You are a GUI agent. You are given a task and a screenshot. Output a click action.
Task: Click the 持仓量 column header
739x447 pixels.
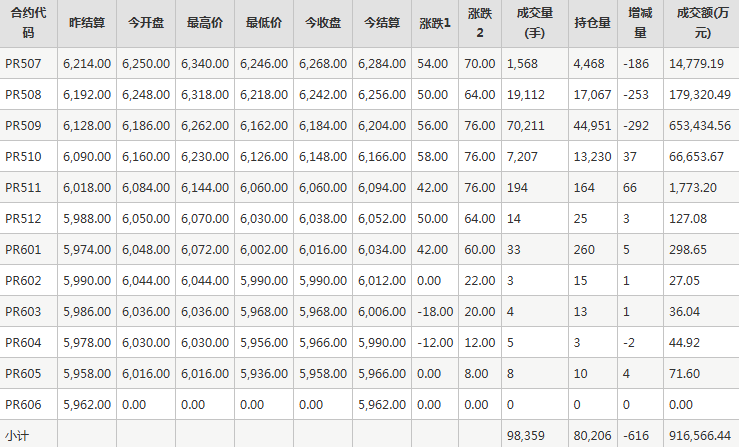tap(592, 23)
